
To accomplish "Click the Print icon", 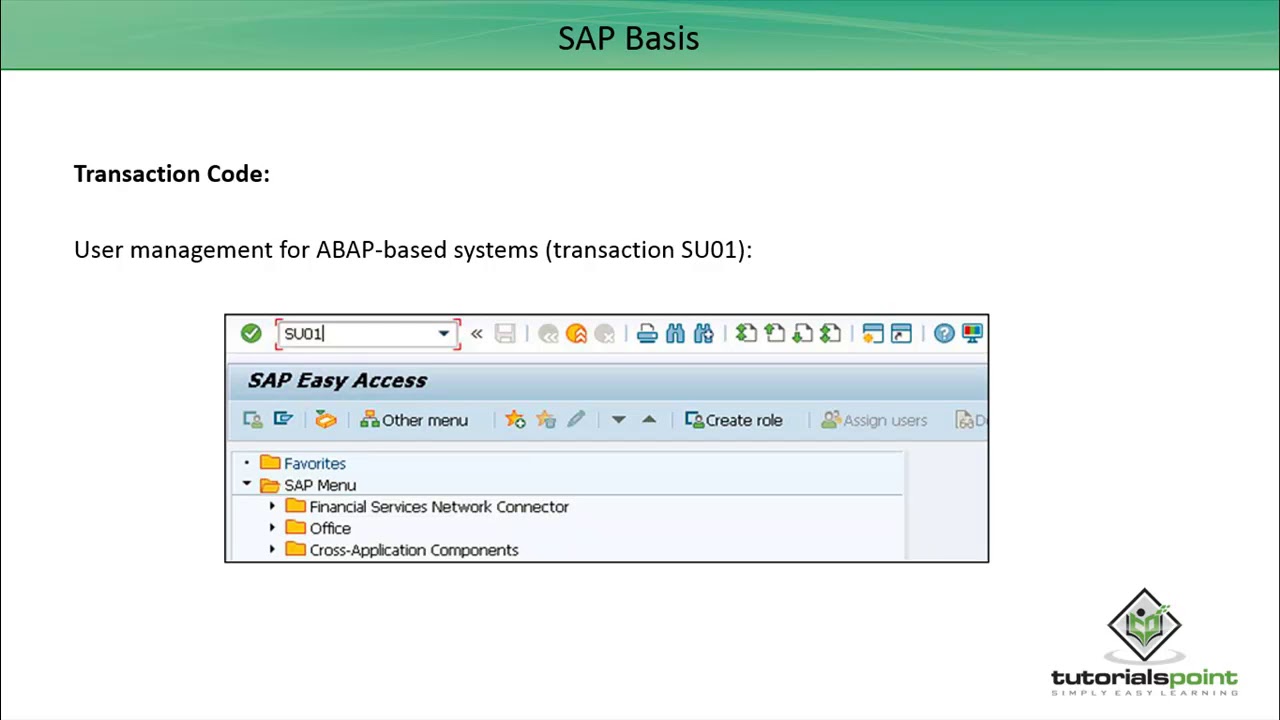I will pos(647,333).
